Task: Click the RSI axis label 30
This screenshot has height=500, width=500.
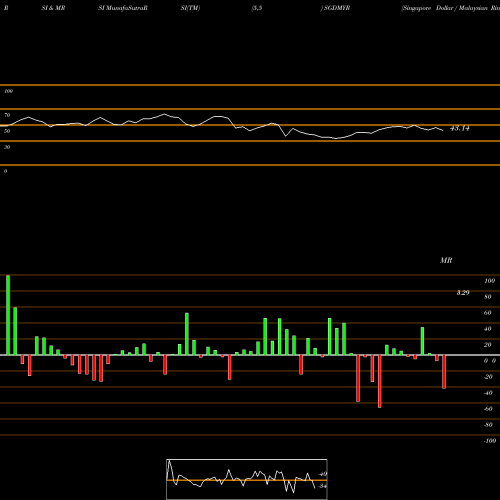Action: [7, 147]
